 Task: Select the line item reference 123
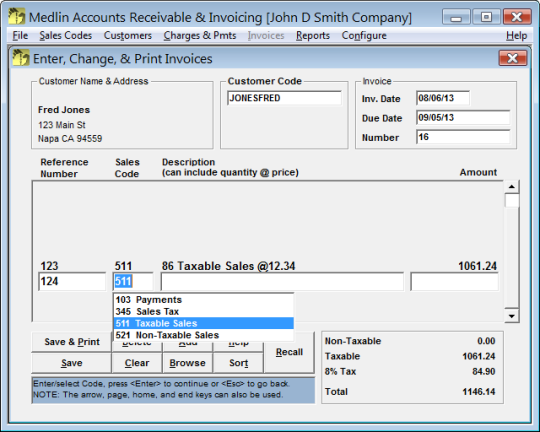[49, 266]
